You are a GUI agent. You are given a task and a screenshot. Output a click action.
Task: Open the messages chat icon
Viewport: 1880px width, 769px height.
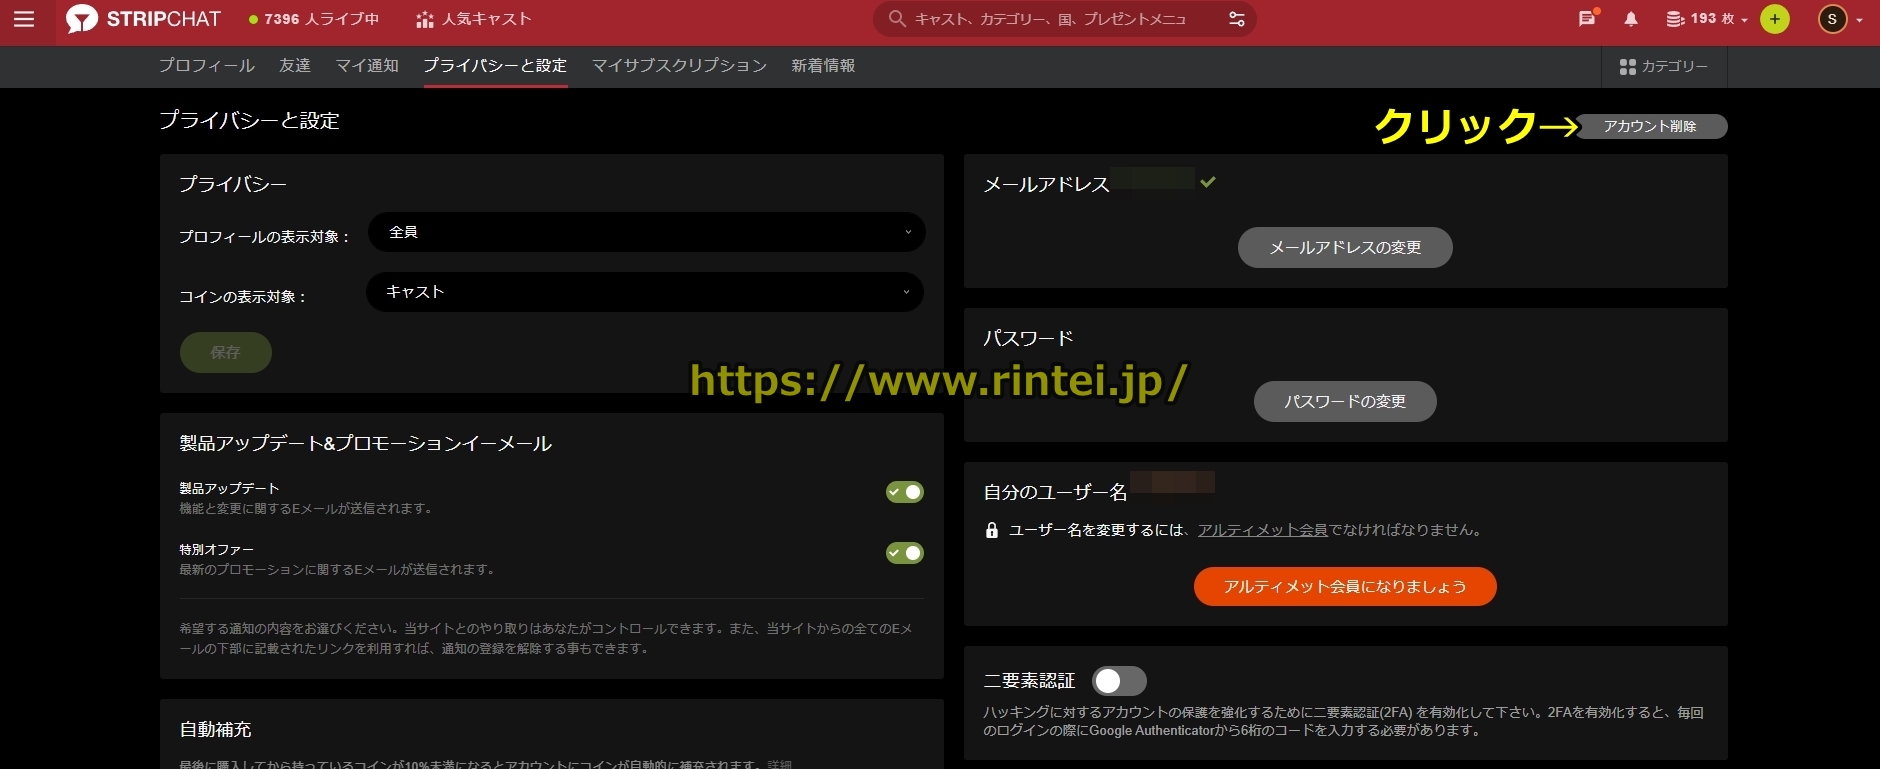pyautogui.click(x=1586, y=19)
